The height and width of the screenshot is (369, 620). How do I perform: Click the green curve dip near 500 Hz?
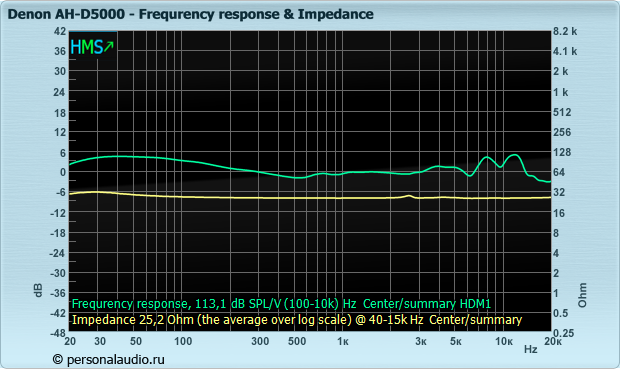299,178
